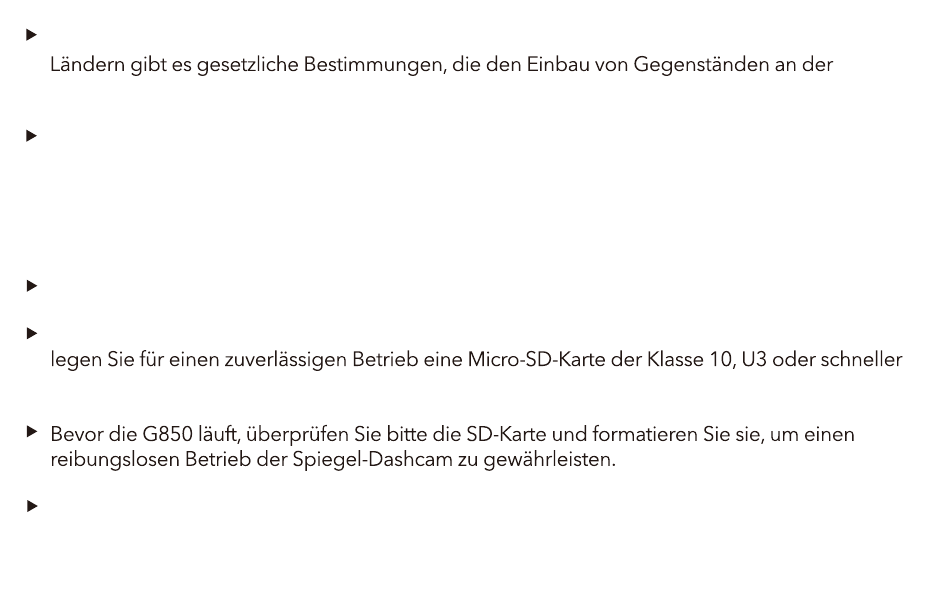Click the bullet arrow beside 'Bevor die G850'
This screenshot has width=950, height=614.
tap(32, 432)
